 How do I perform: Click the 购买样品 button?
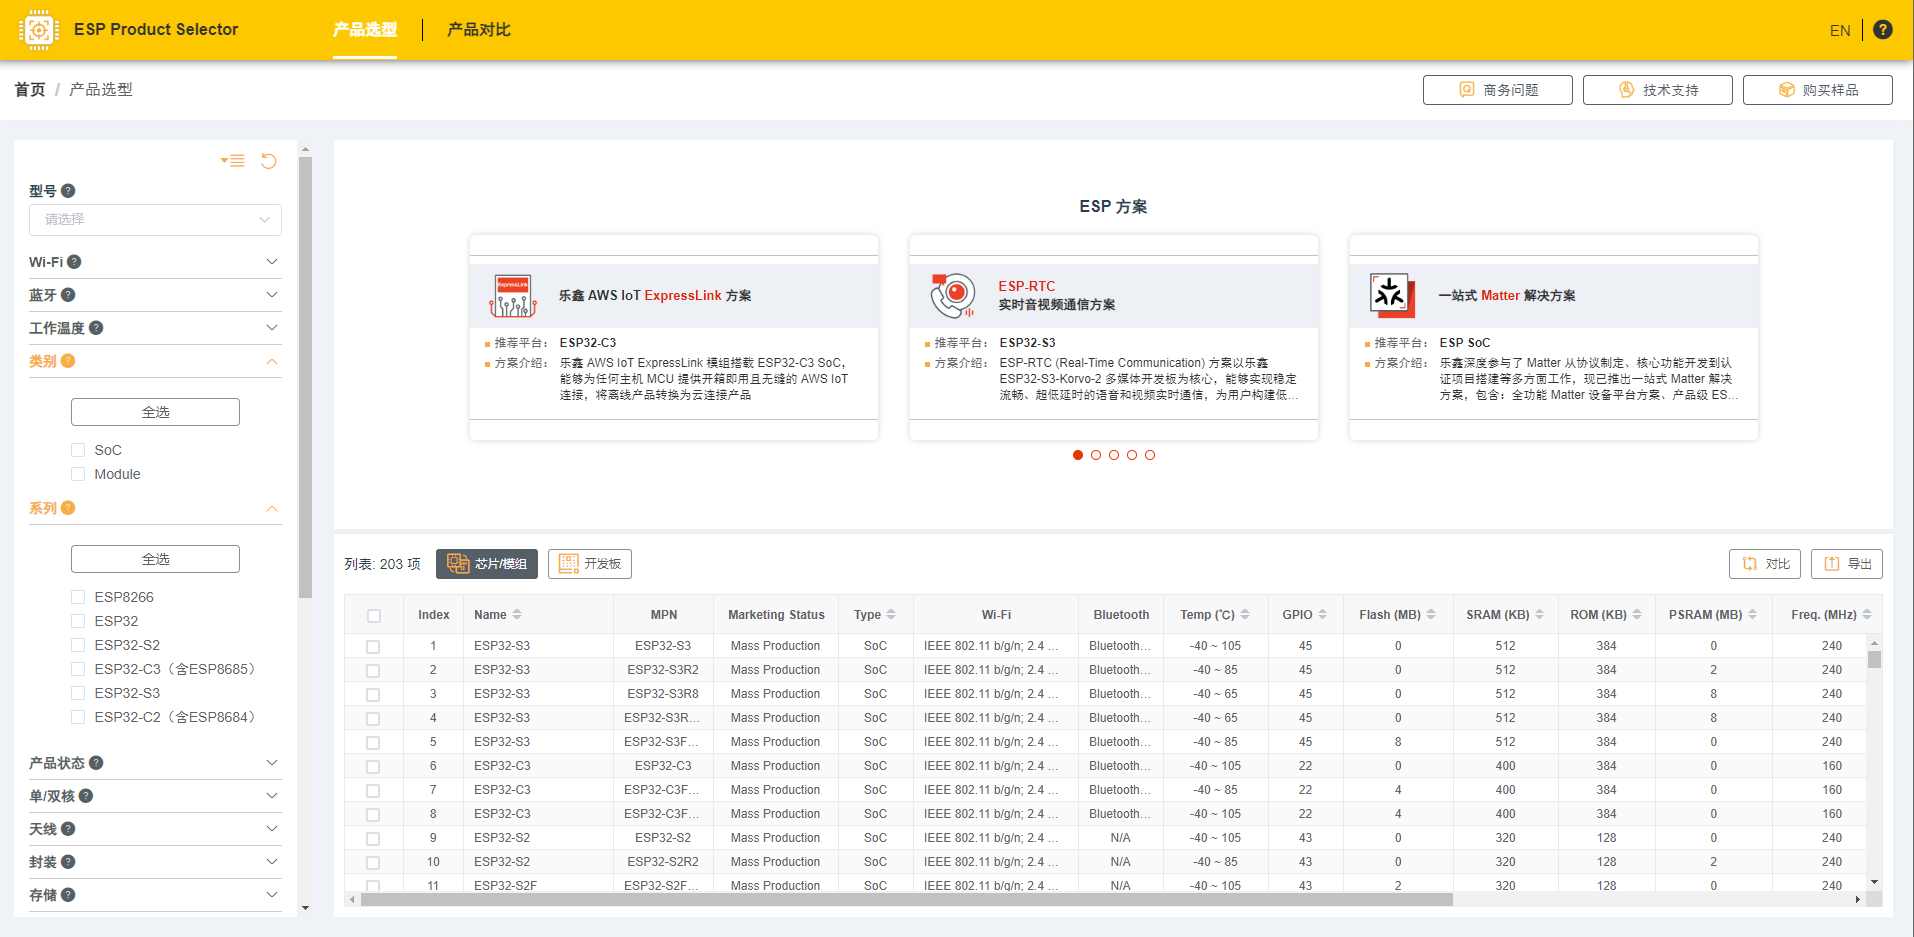[1818, 90]
